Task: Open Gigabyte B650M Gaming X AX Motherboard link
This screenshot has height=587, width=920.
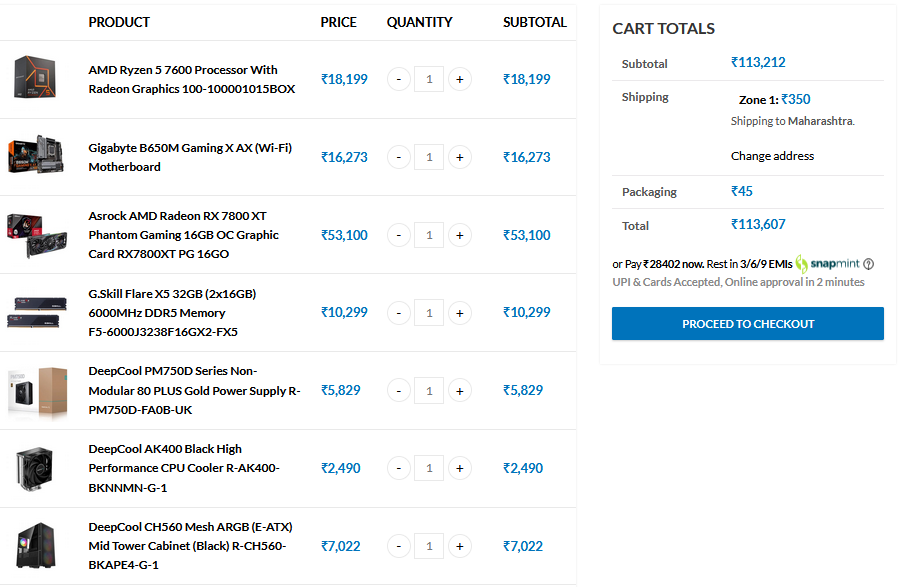Action: coord(190,157)
